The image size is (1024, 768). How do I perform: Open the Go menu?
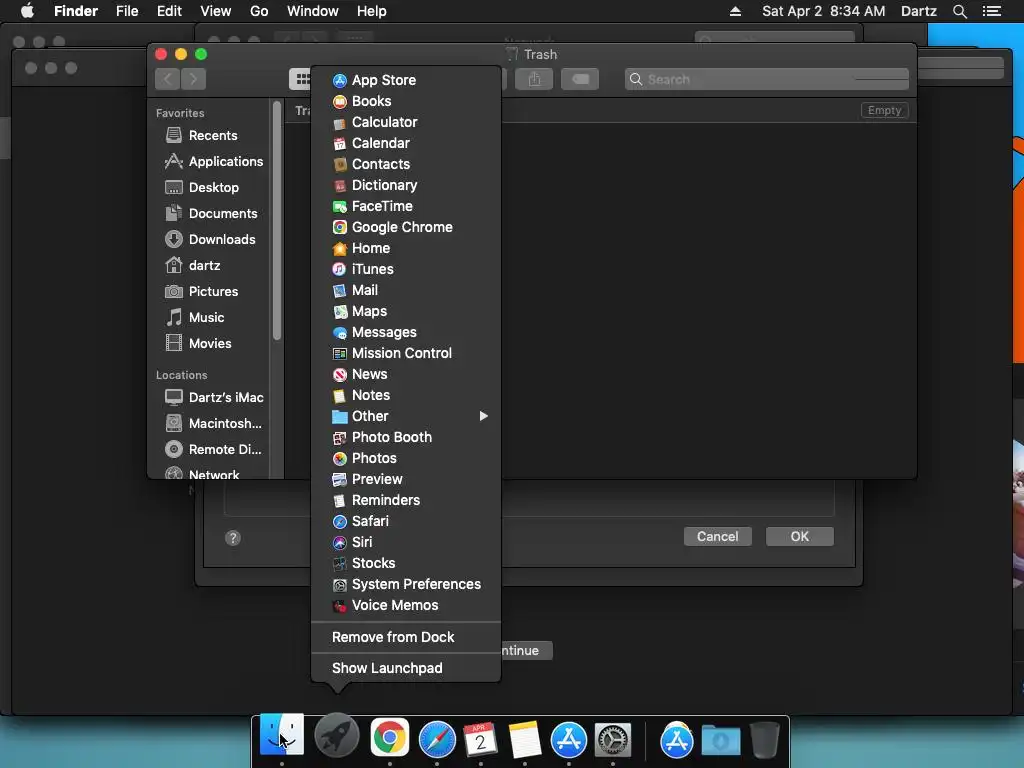[259, 11]
